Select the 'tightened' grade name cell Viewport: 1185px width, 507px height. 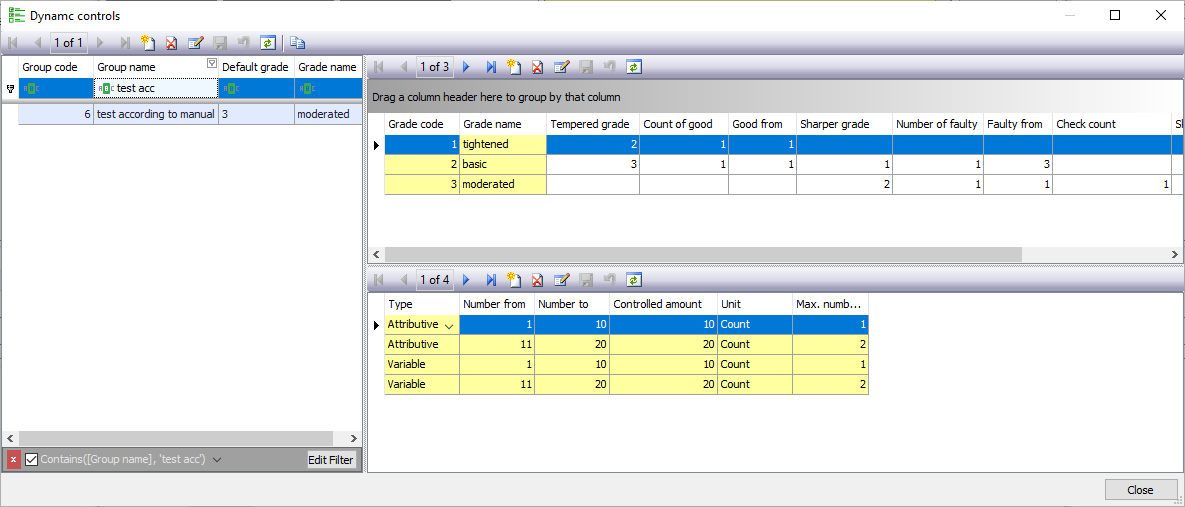[x=503, y=144]
